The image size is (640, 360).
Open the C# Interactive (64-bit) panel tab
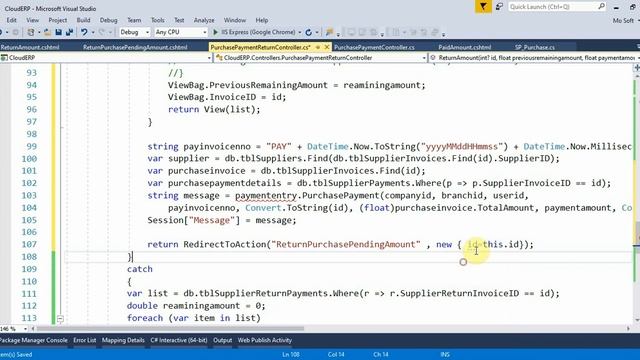pyautogui.click(x=179, y=340)
